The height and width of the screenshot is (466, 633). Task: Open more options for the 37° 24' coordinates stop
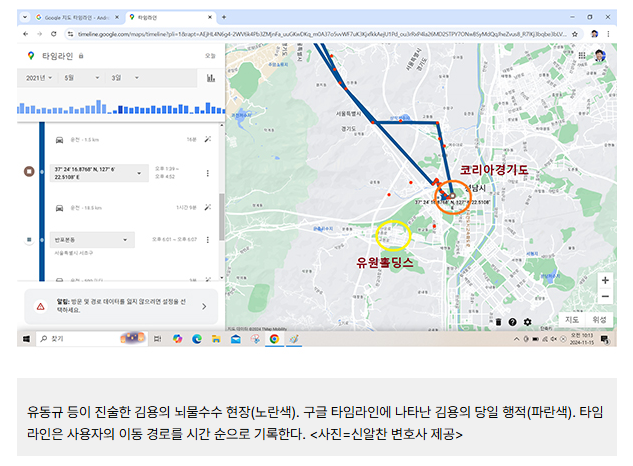coord(208,173)
